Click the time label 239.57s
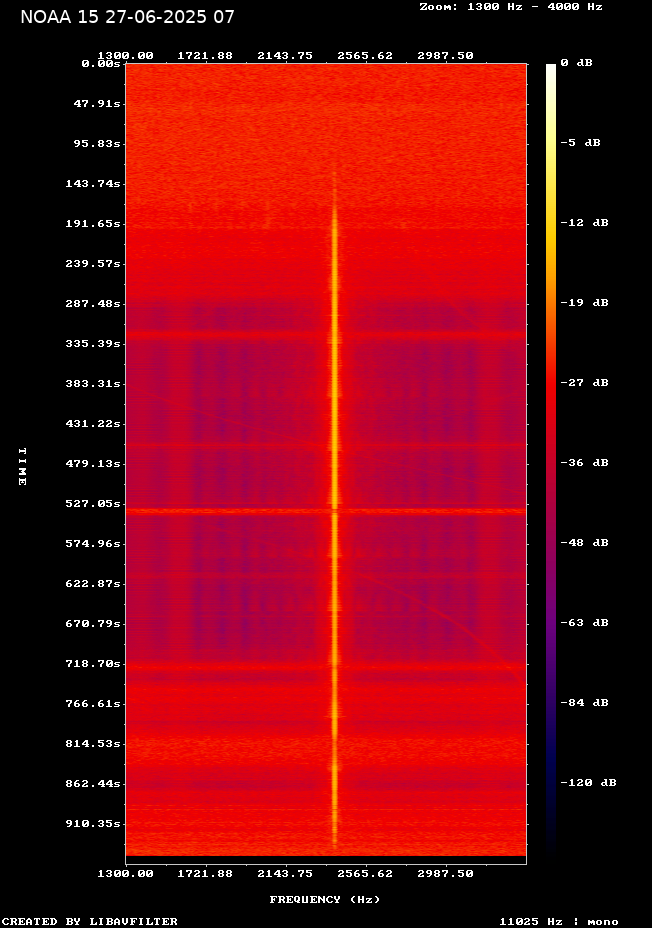 (93, 263)
